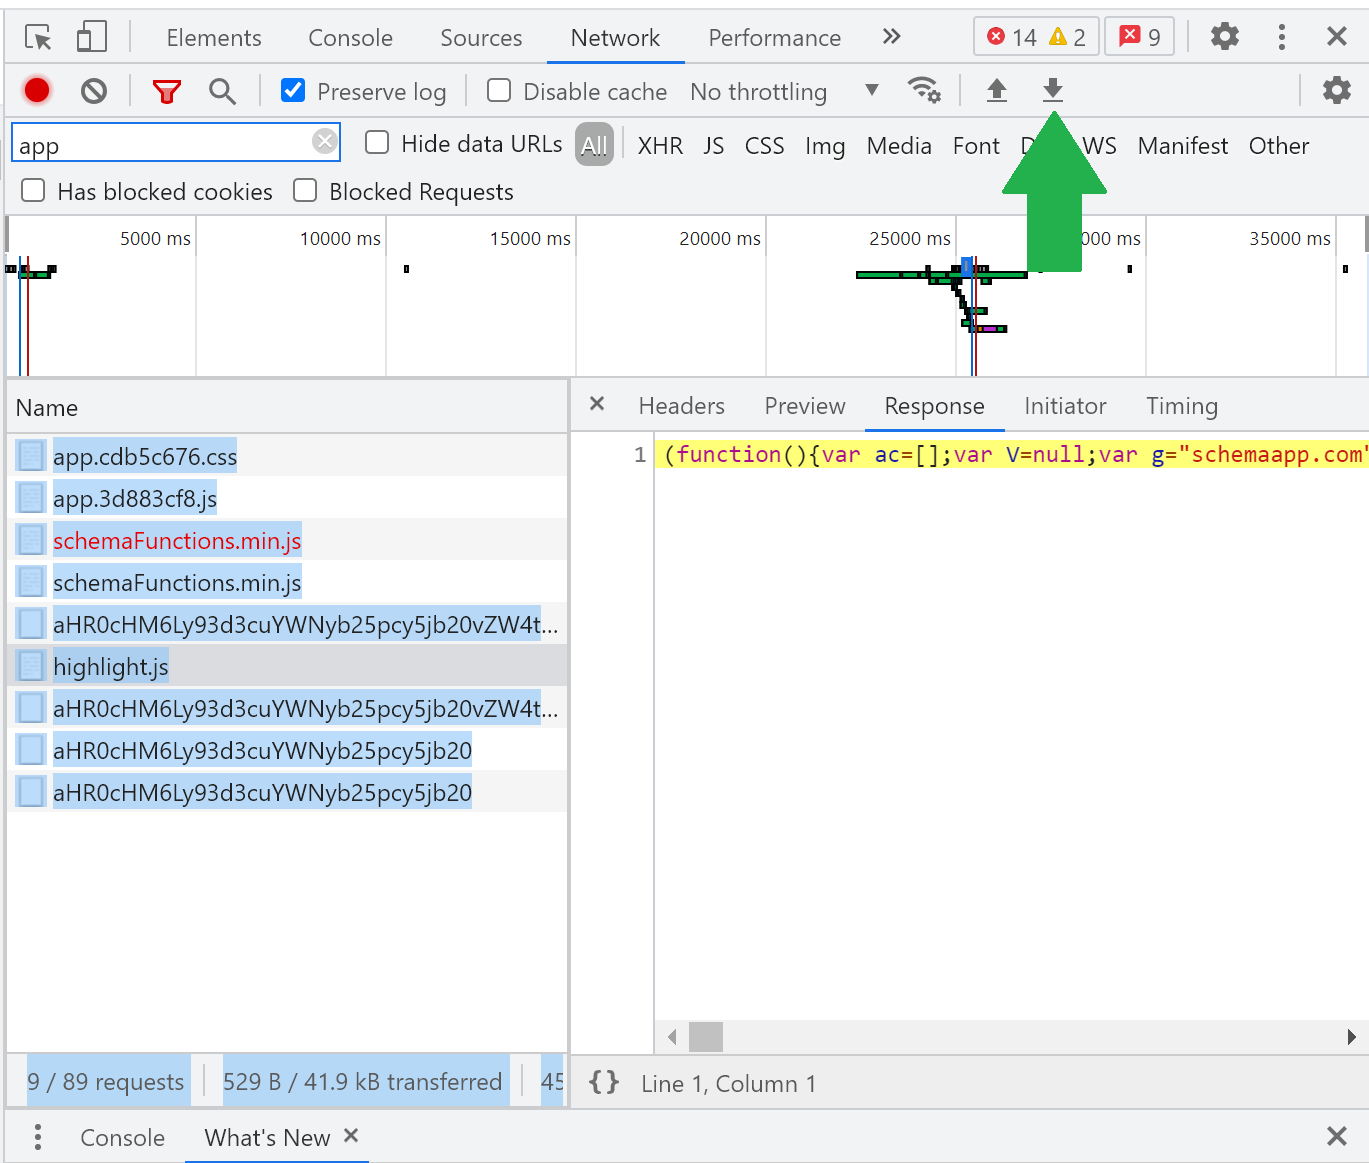
Task: Expand more DevTools tabs chevron
Action: 891,37
